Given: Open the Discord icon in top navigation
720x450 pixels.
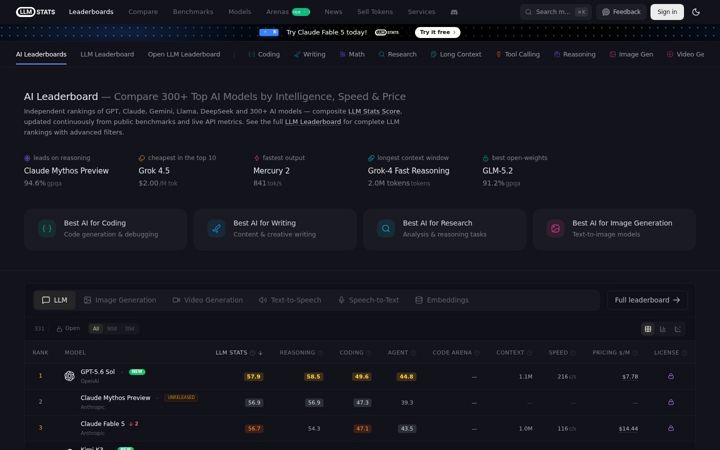Looking at the screenshot, I should 454,12.
